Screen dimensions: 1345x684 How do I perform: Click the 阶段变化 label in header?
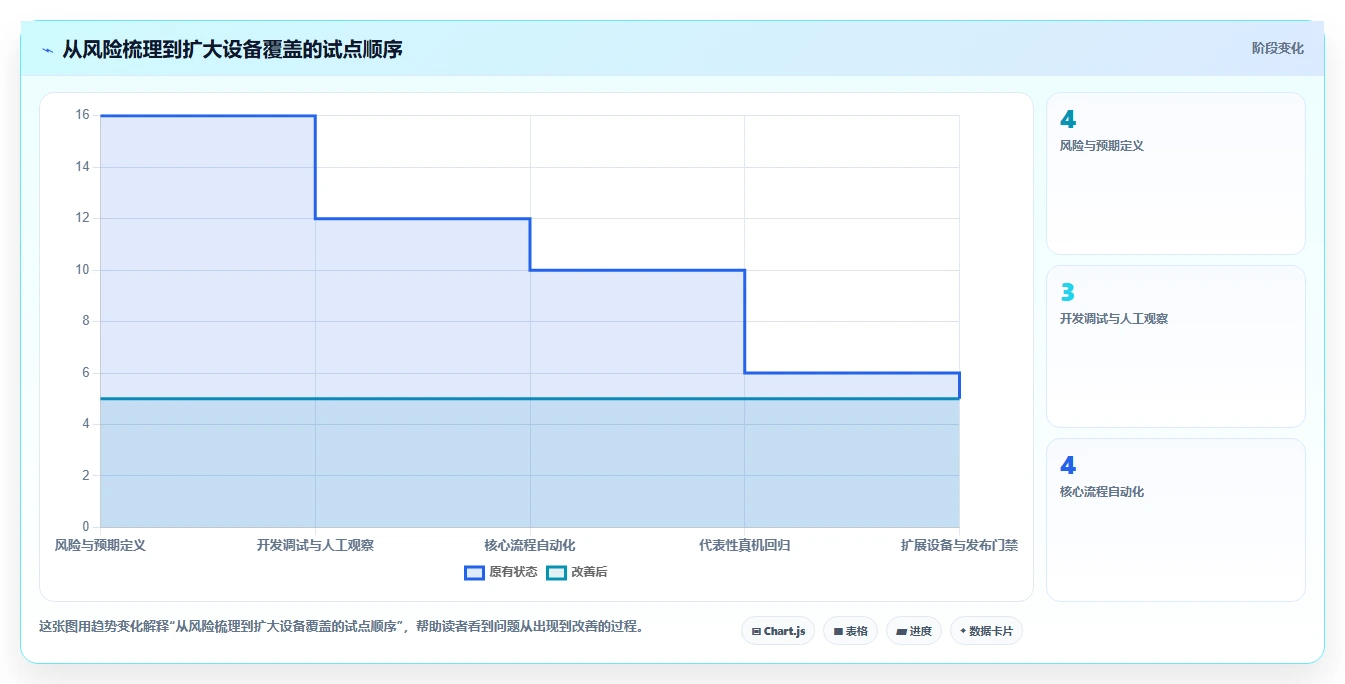coord(1277,48)
